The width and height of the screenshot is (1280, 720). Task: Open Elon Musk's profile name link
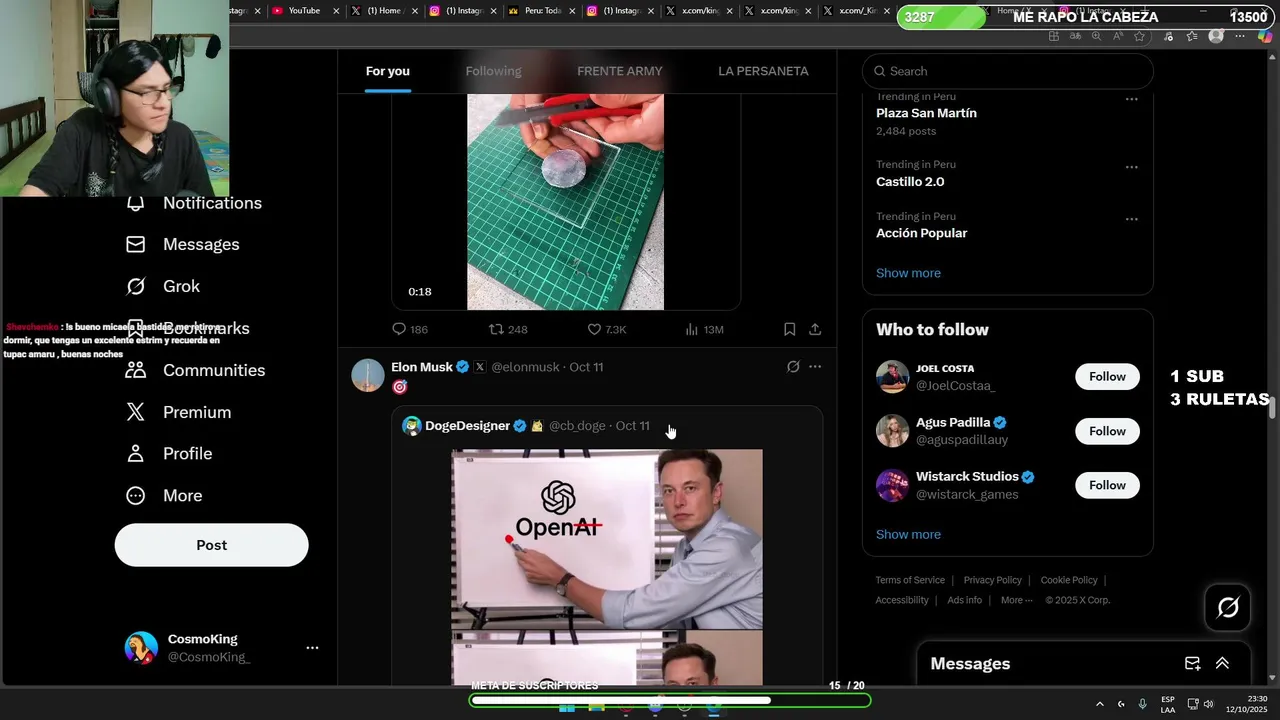(x=422, y=367)
